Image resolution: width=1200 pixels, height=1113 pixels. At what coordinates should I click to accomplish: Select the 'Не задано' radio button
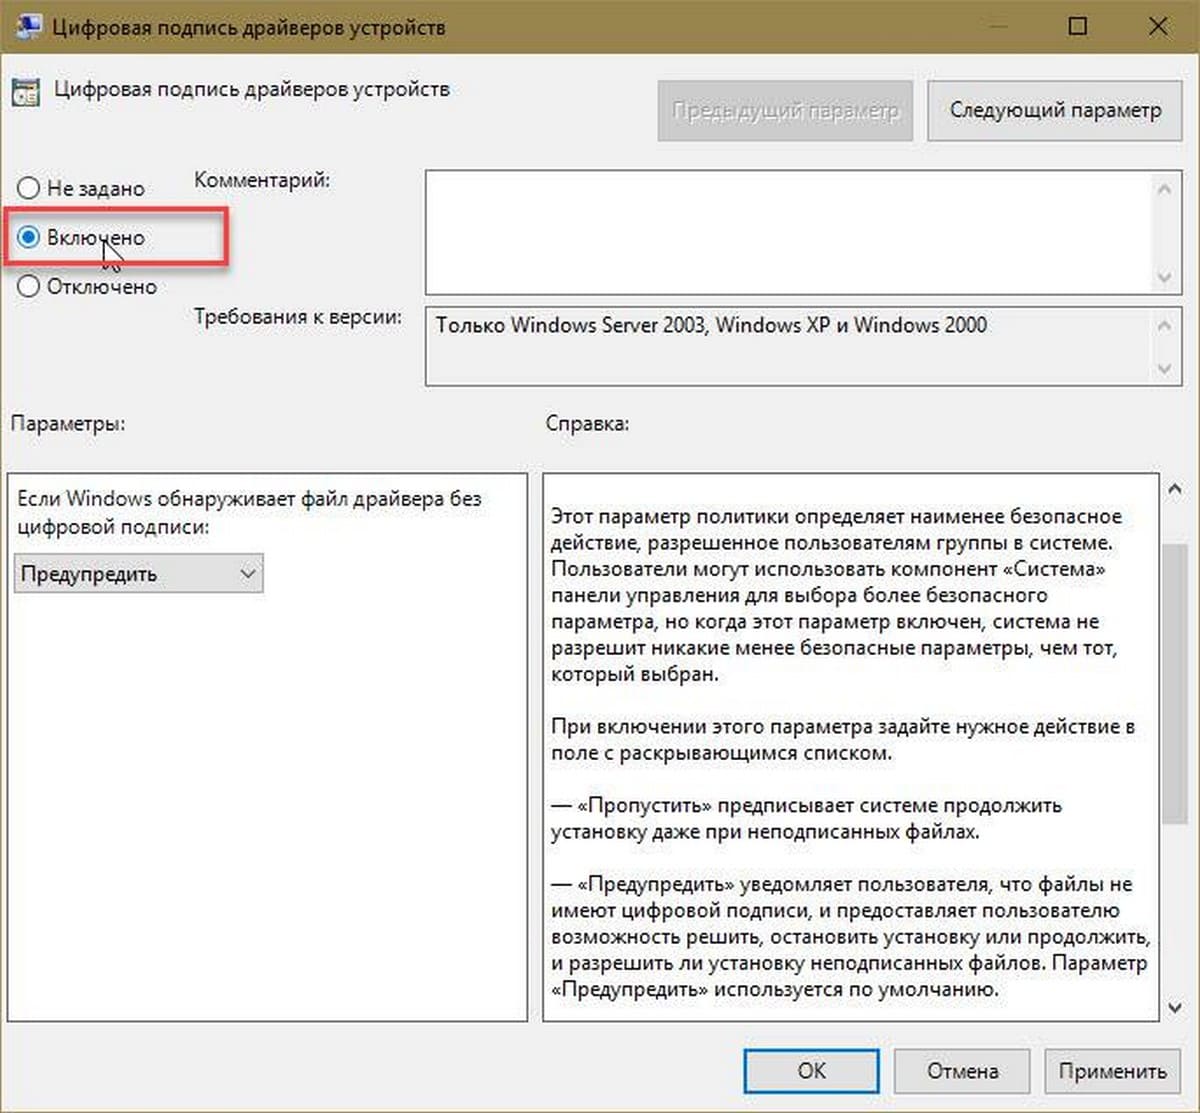(81, 188)
